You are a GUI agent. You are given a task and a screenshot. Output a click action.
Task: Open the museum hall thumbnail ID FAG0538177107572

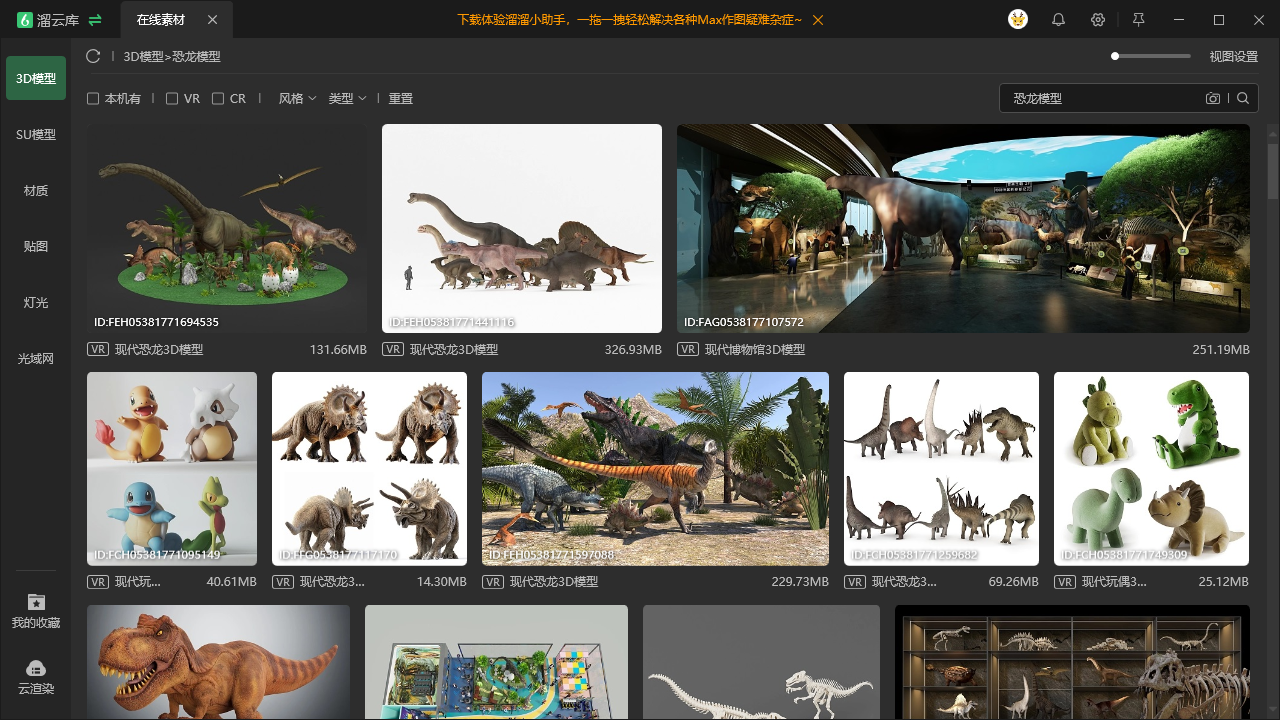(963, 228)
